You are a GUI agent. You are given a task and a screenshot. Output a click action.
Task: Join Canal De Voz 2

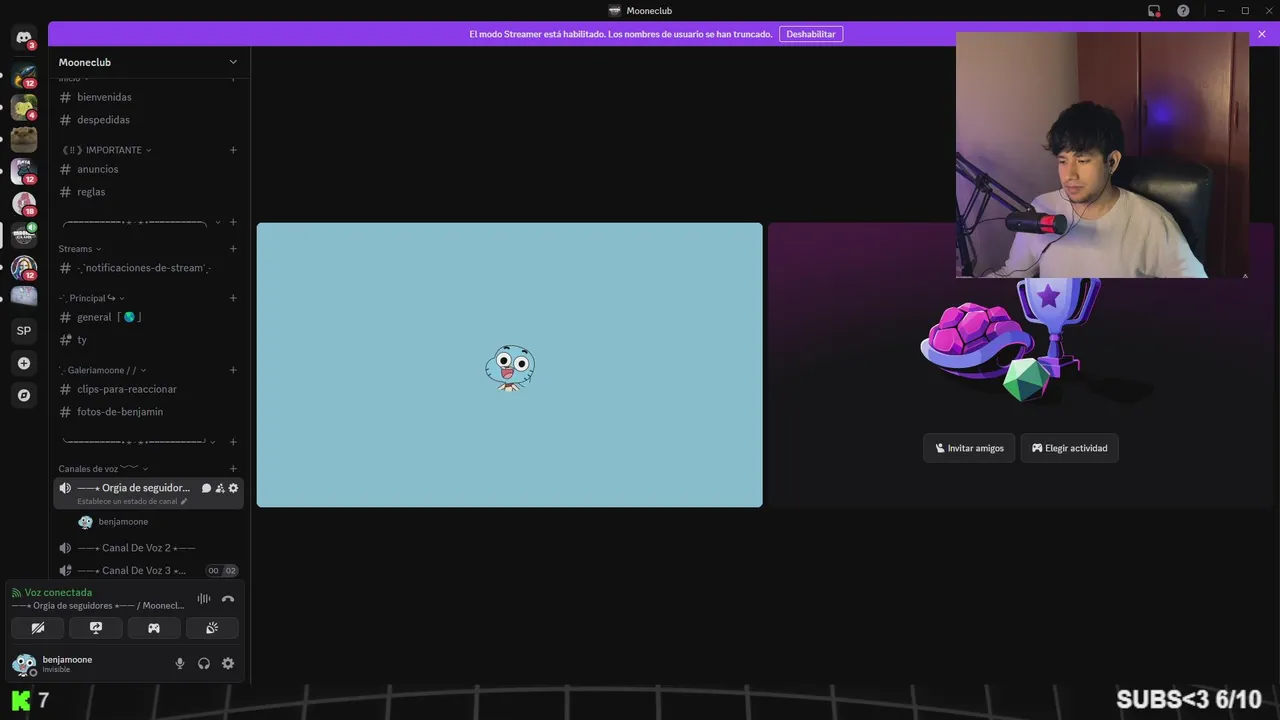point(148,548)
